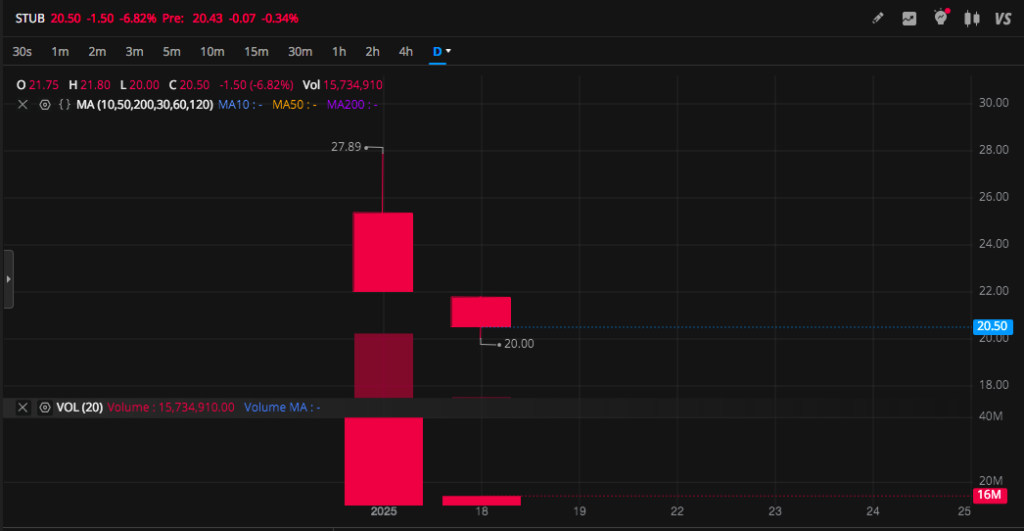Select the 4h interval
Viewport: 1024px width, 531px height.
coord(405,51)
